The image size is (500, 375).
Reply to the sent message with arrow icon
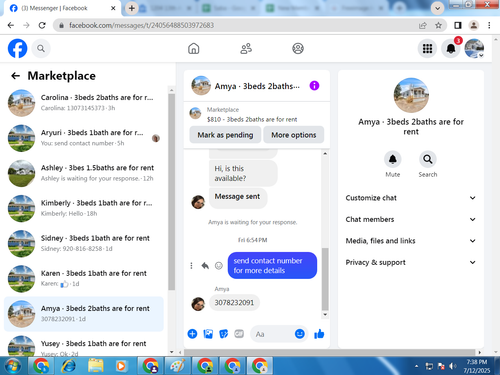point(205,266)
